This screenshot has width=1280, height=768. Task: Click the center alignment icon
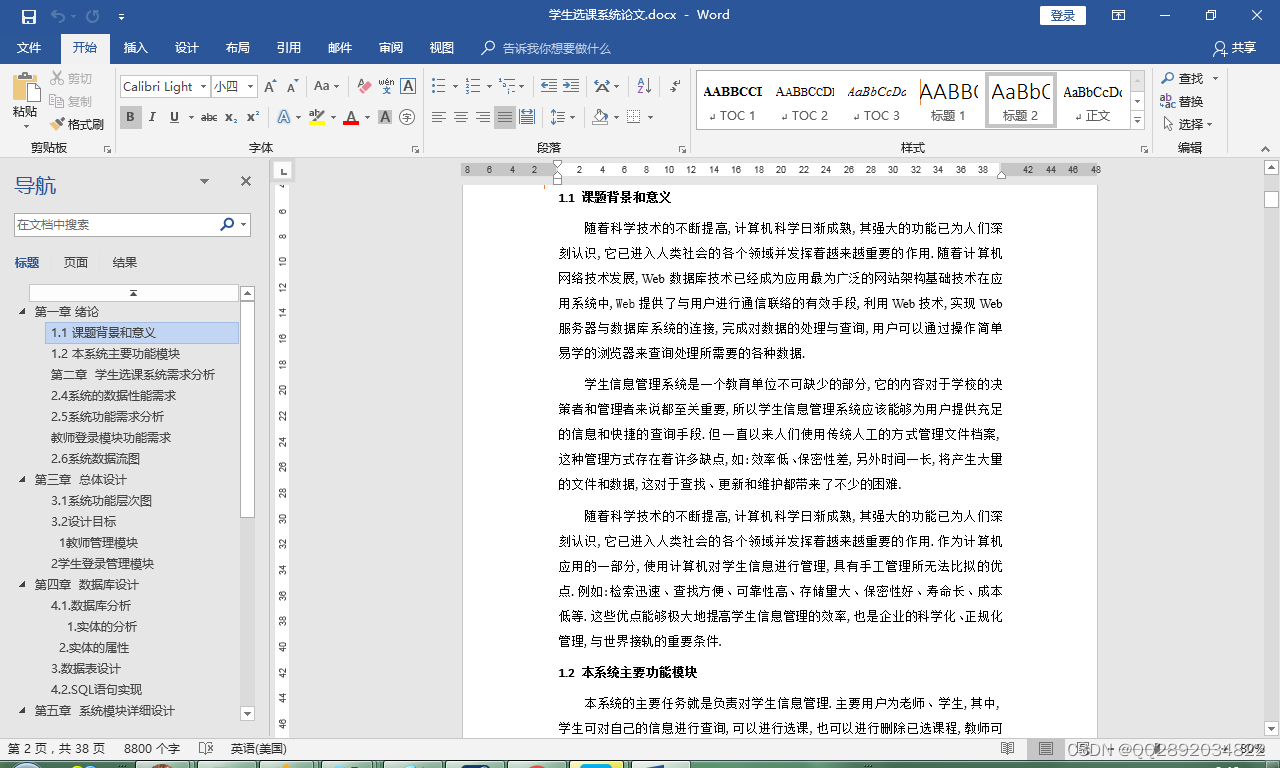tap(460, 117)
